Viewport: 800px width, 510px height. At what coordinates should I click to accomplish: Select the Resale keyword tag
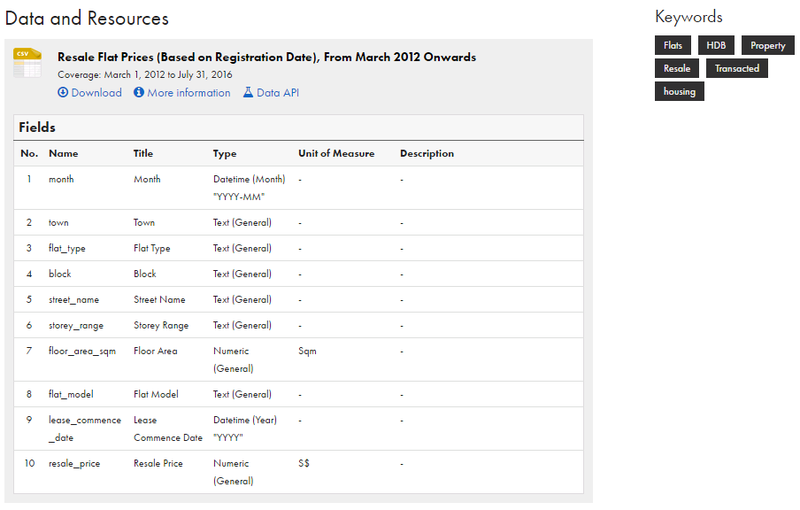click(x=677, y=68)
